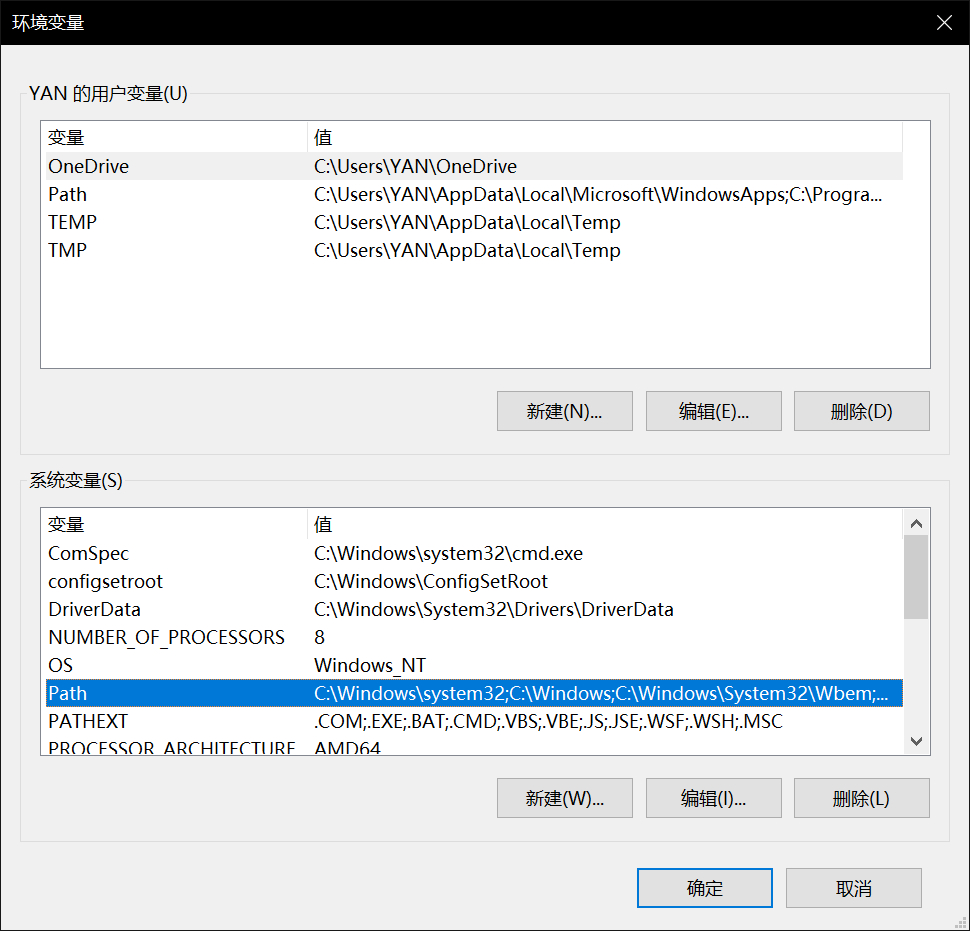This screenshot has width=970, height=931.
Task: Select the ComSpec system variable
Action: point(474,553)
